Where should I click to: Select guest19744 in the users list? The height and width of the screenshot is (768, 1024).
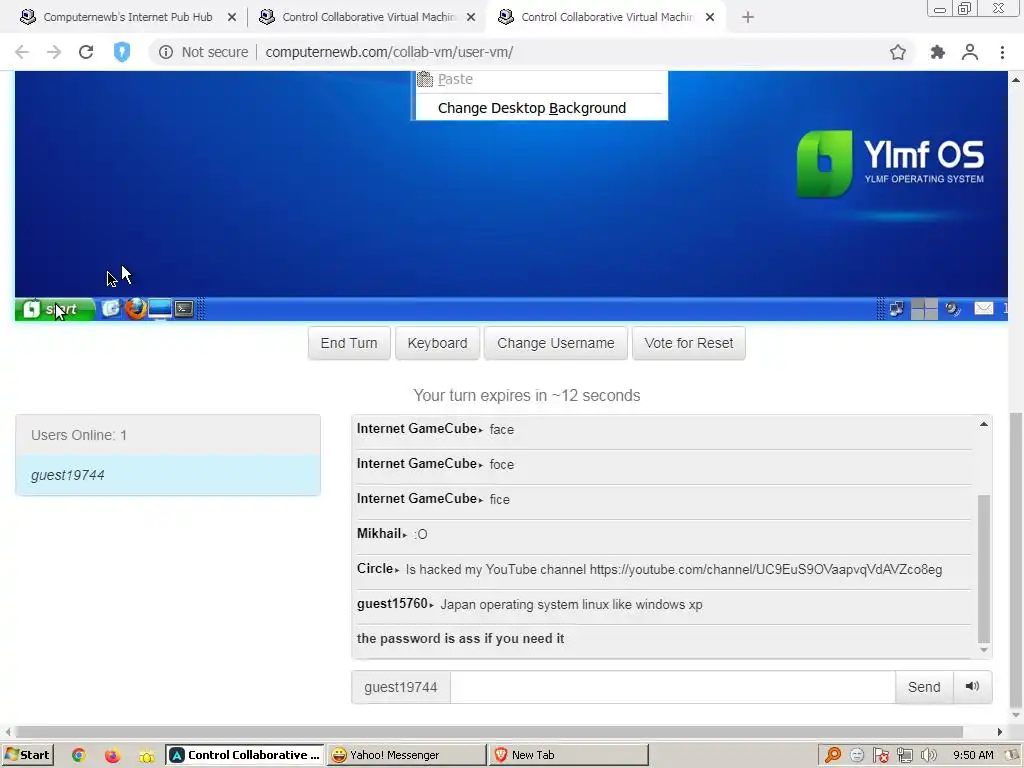tap(168, 475)
